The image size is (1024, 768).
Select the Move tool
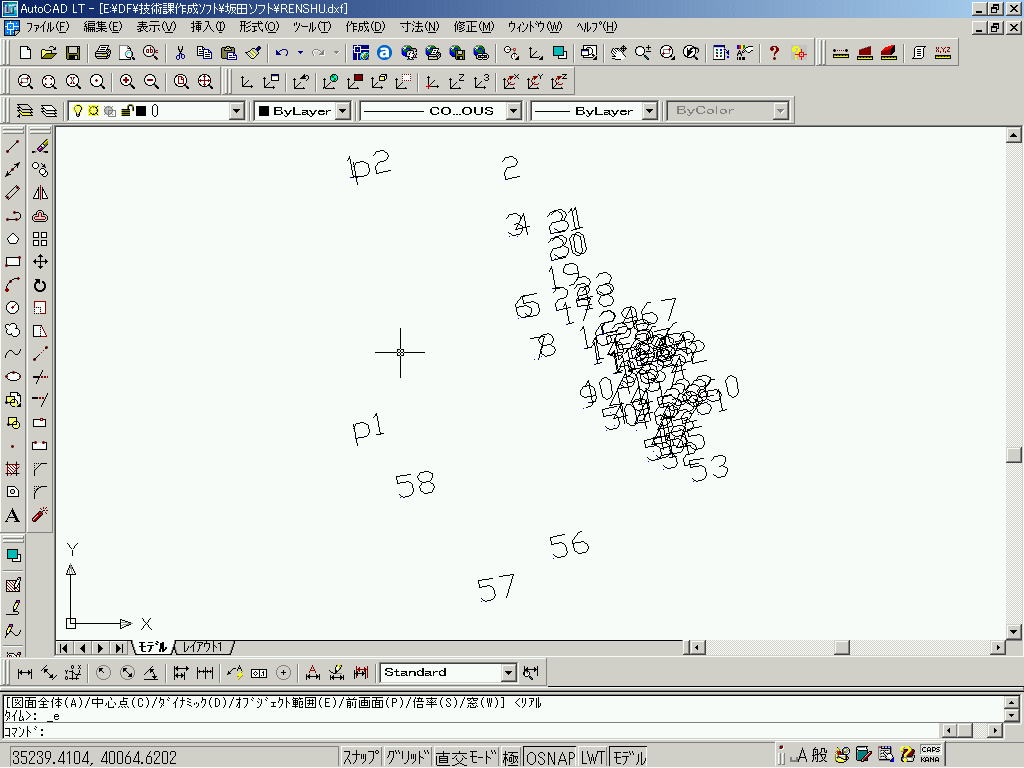pyautogui.click(x=40, y=262)
